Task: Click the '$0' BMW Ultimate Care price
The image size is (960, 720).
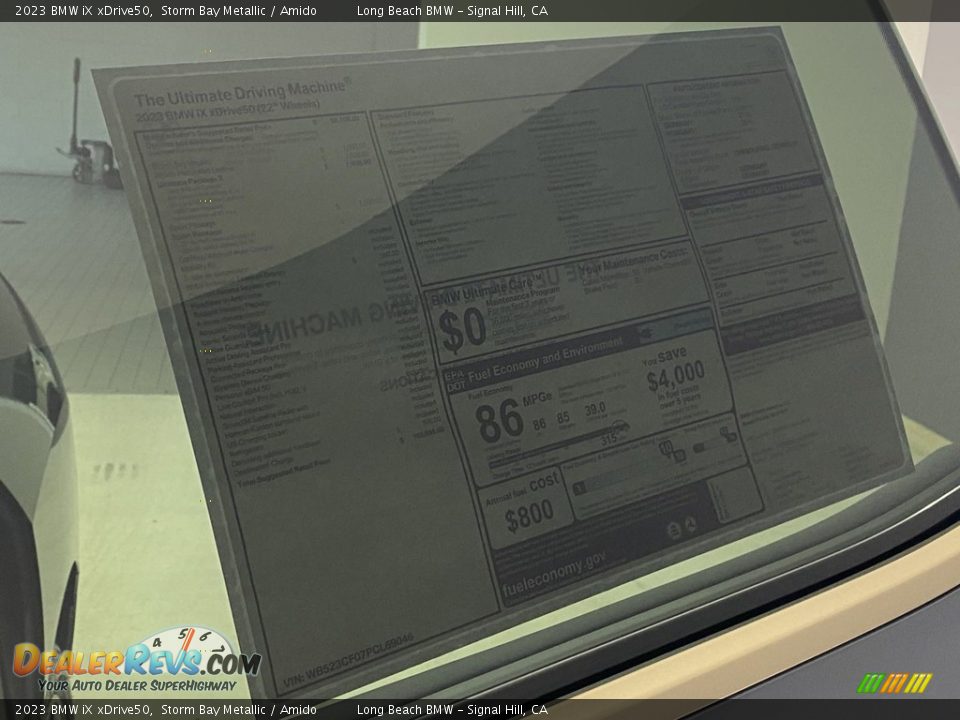Action: pos(462,331)
